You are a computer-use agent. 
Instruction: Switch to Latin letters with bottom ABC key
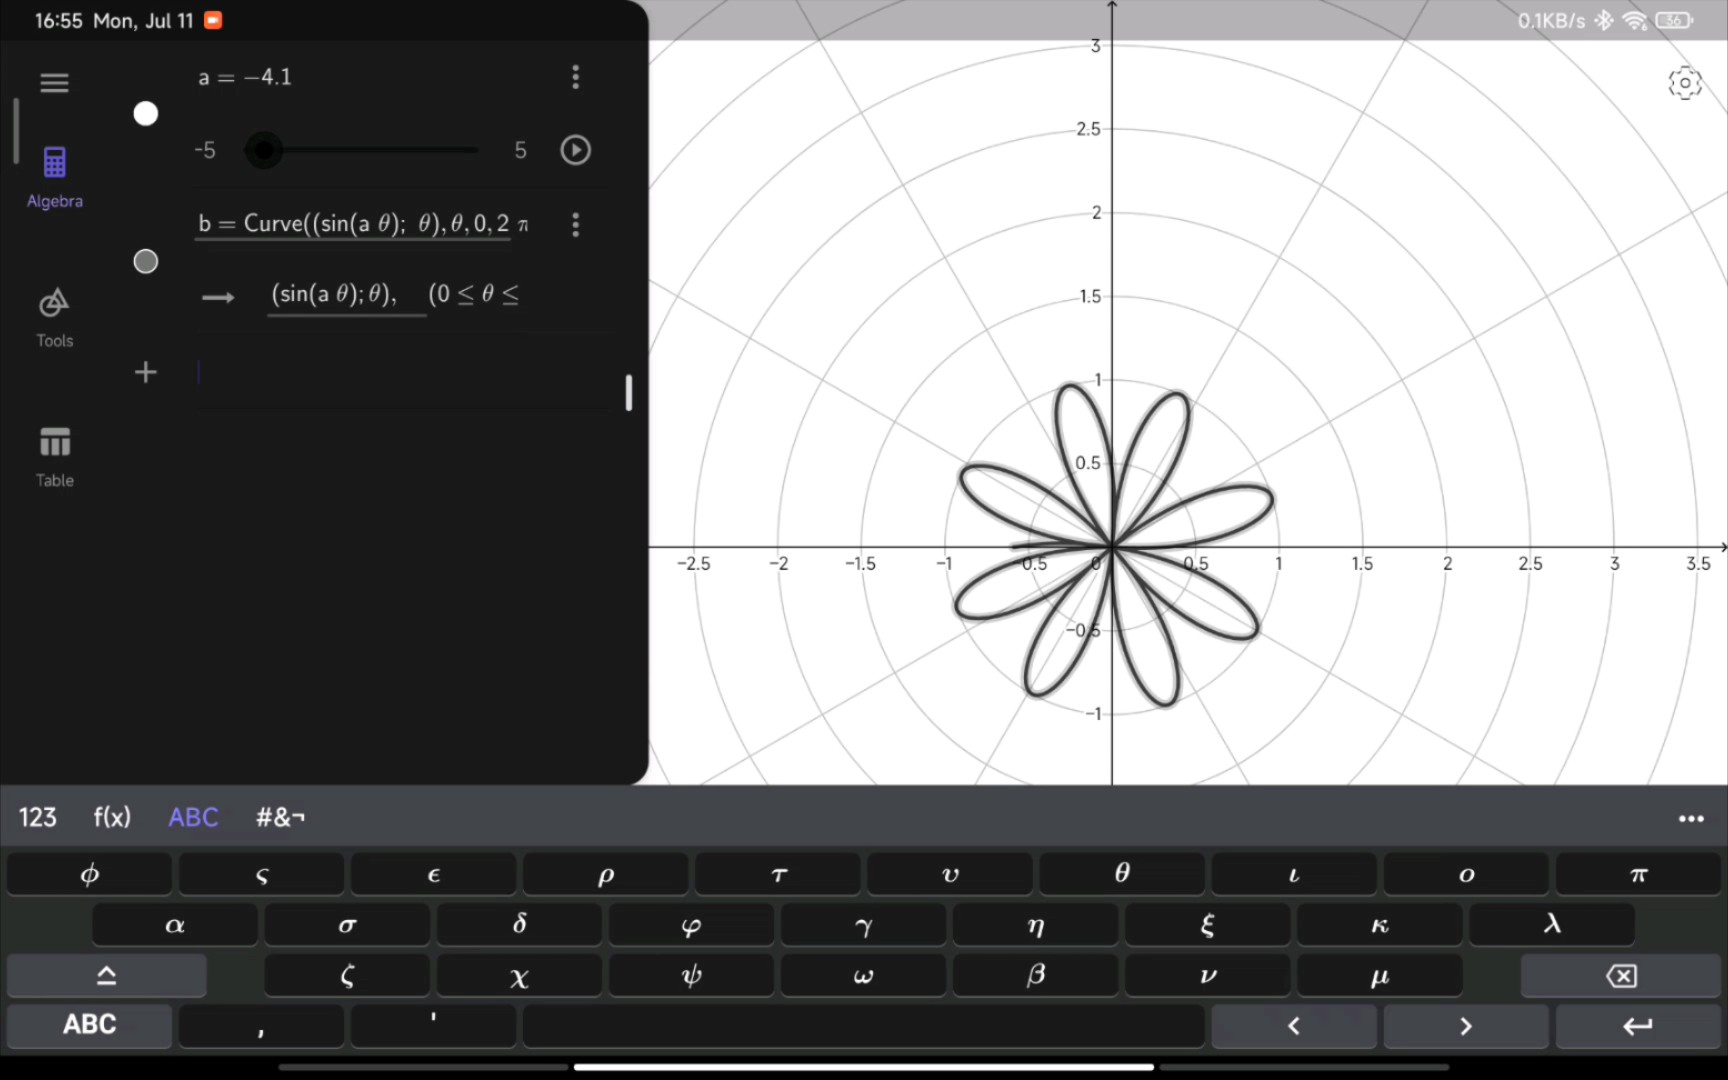tap(90, 1026)
